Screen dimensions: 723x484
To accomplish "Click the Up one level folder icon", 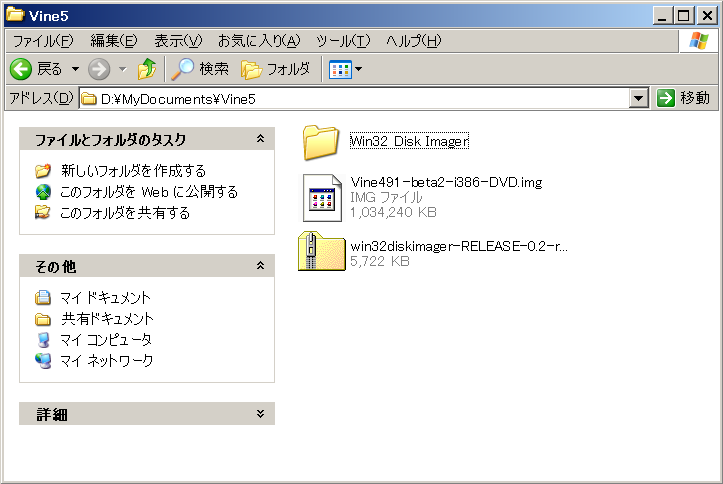I will pyautogui.click(x=147, y=69).
